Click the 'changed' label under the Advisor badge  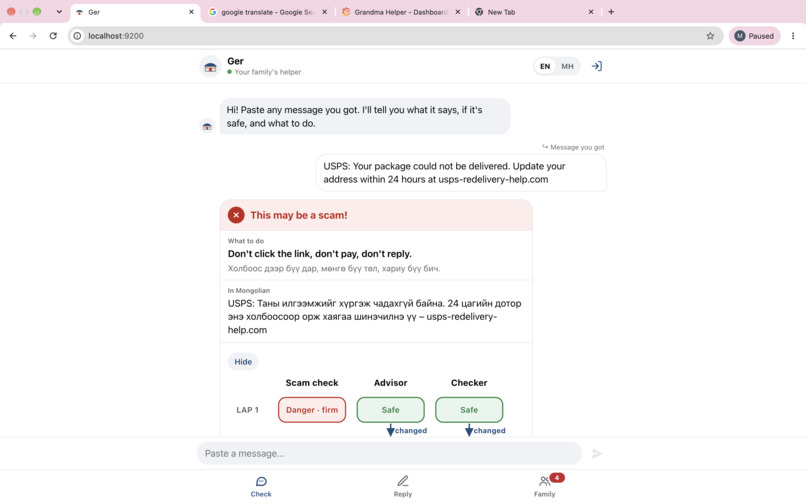click(411, 430)
